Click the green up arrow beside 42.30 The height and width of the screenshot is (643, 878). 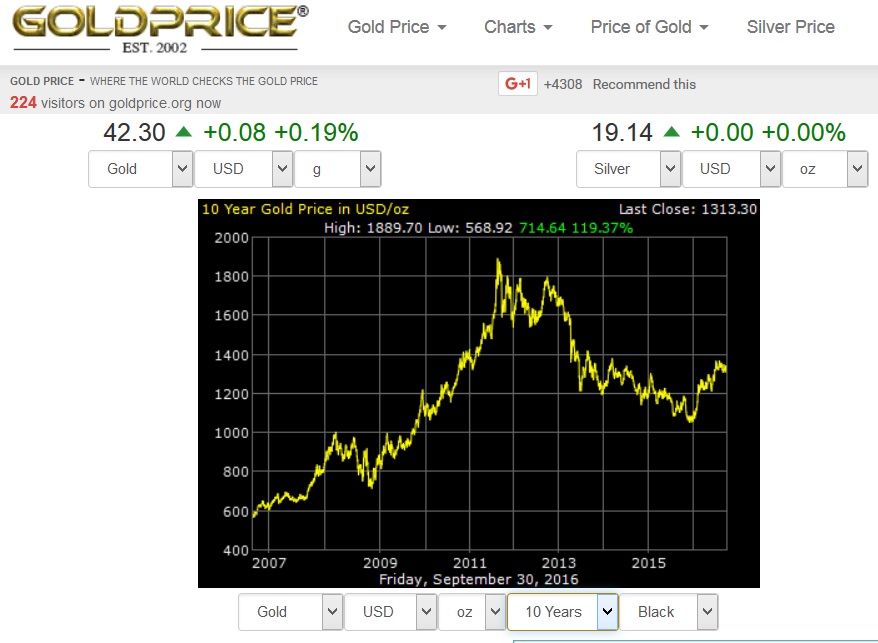184,132
